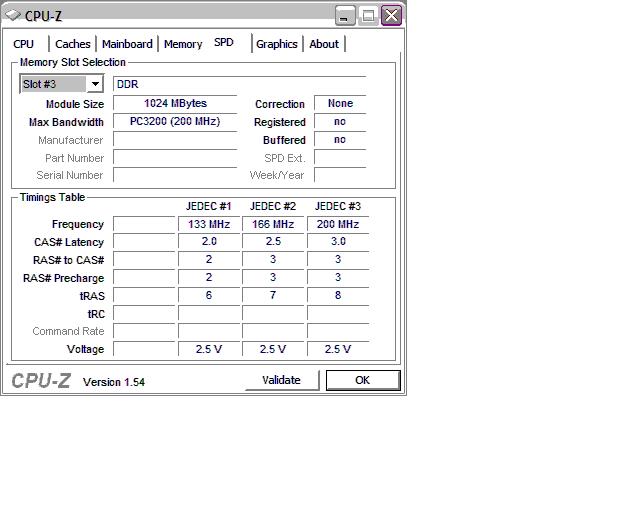Switch to the Memory tab
This screenshot has height=512, width=640.
183,44
